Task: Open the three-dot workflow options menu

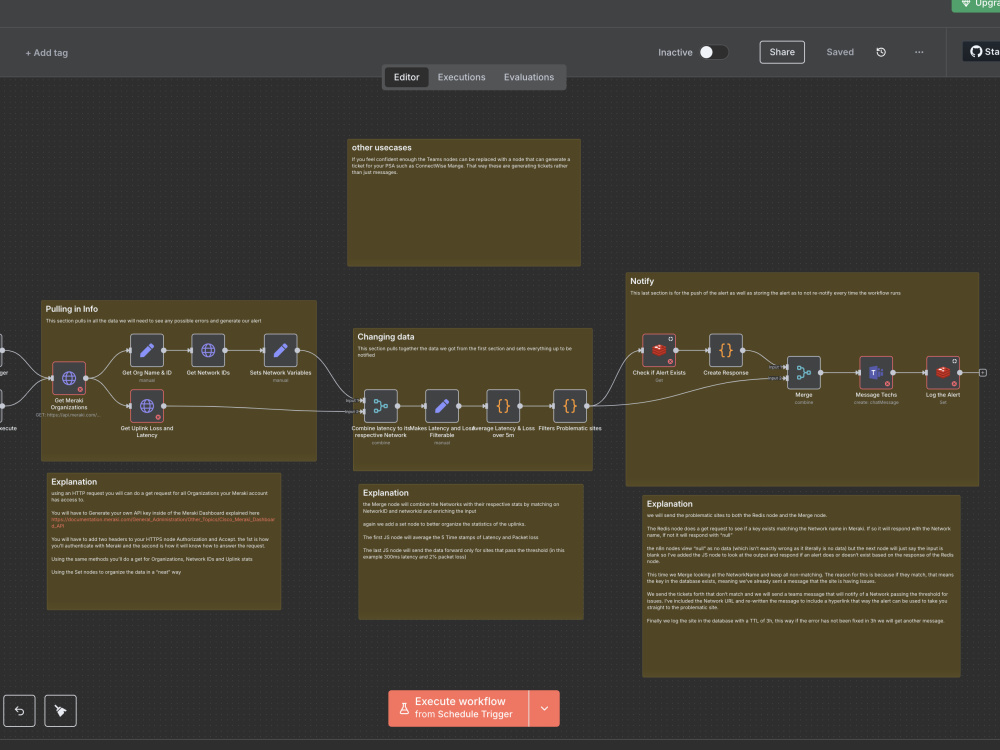Action: [x=919, y=52]
